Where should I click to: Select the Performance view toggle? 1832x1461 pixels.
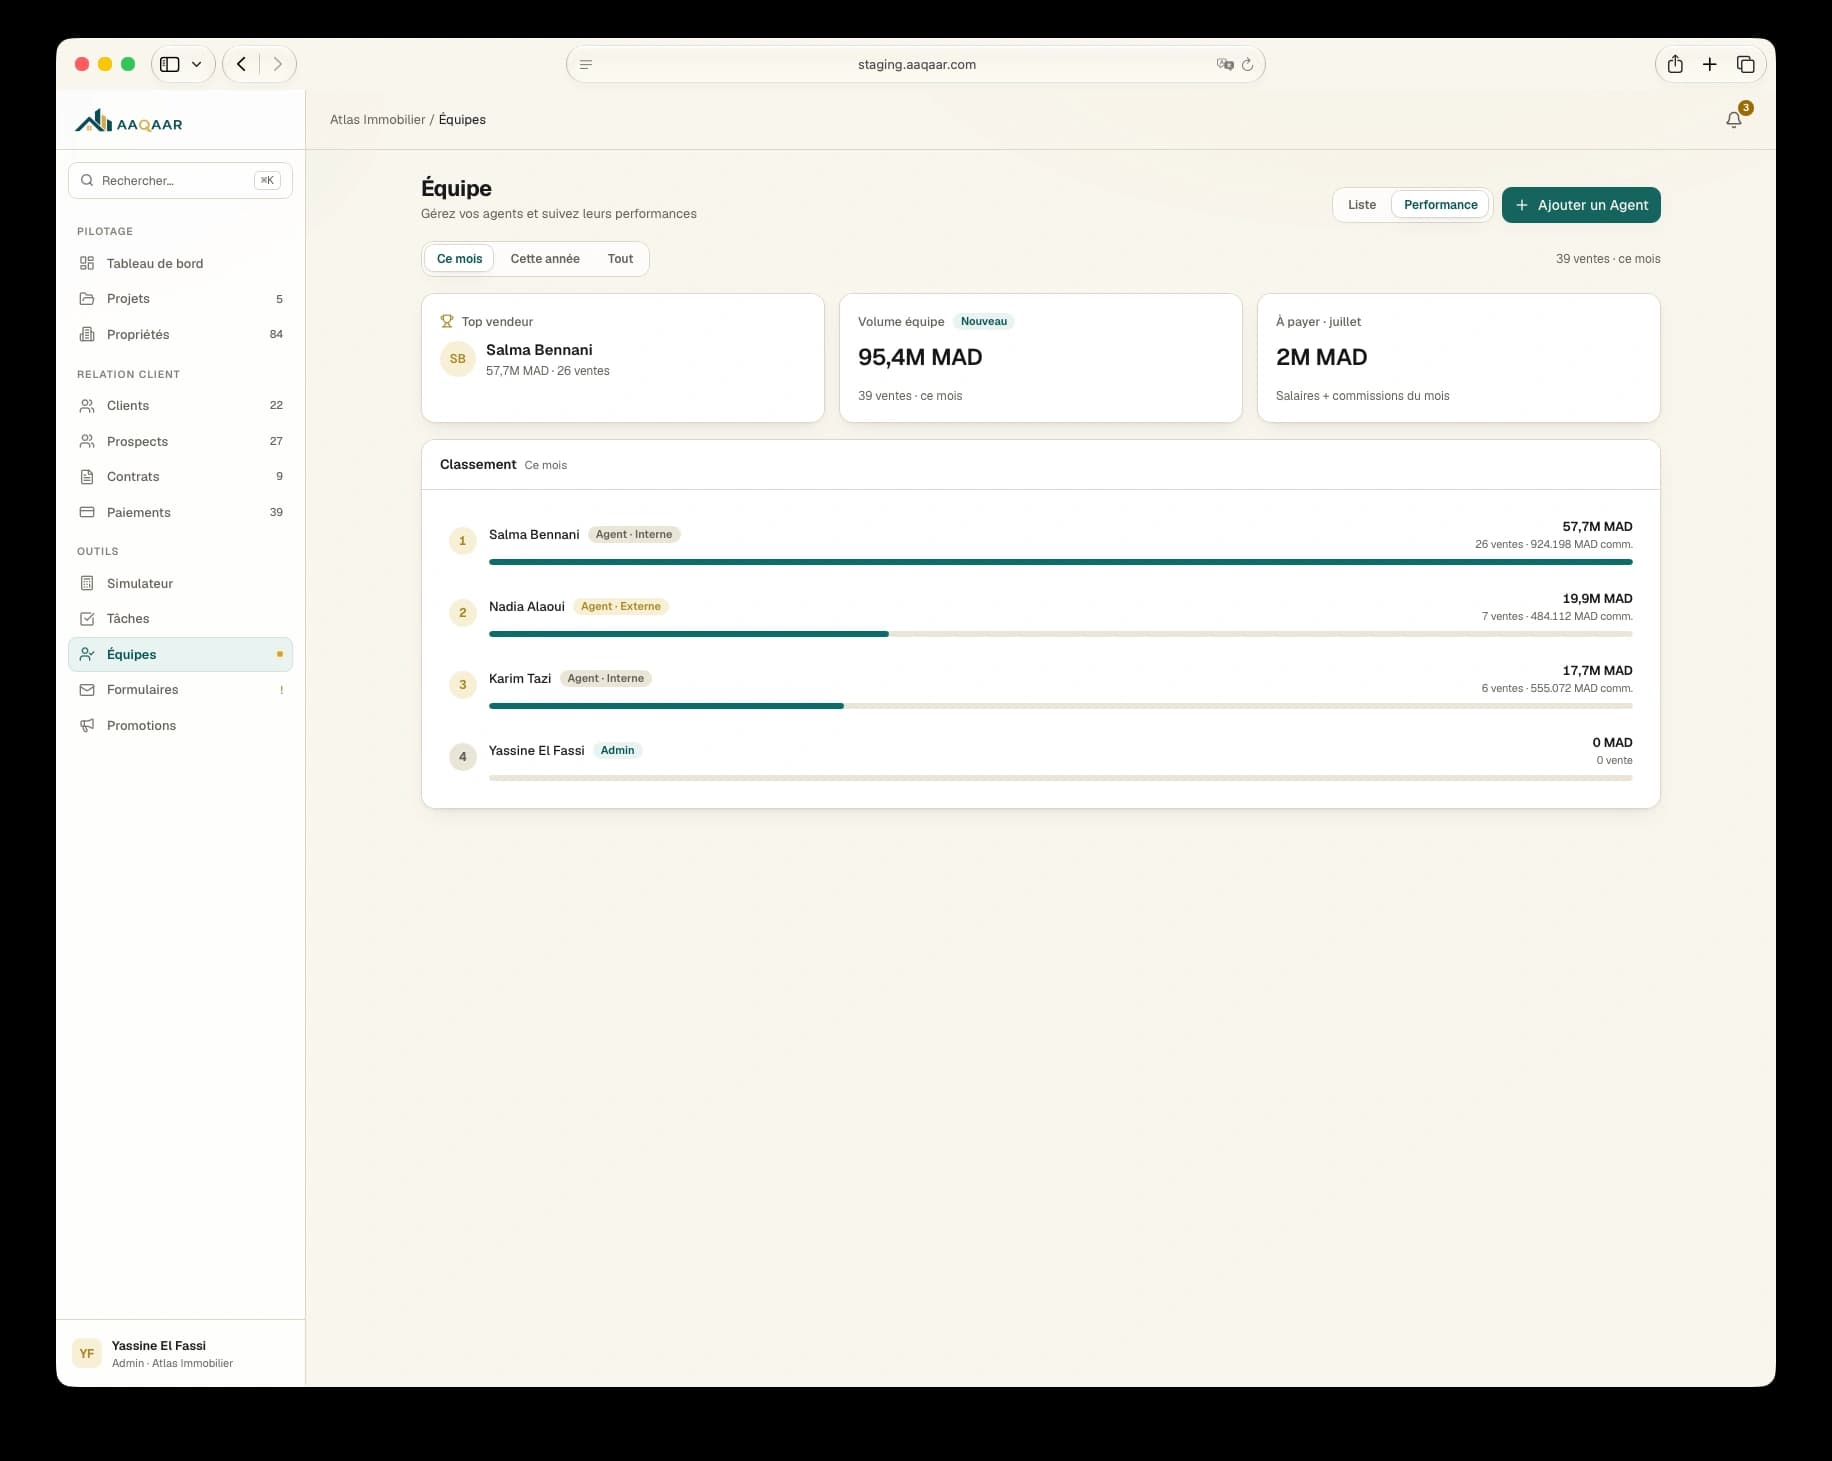click(x=1440, y=205)
